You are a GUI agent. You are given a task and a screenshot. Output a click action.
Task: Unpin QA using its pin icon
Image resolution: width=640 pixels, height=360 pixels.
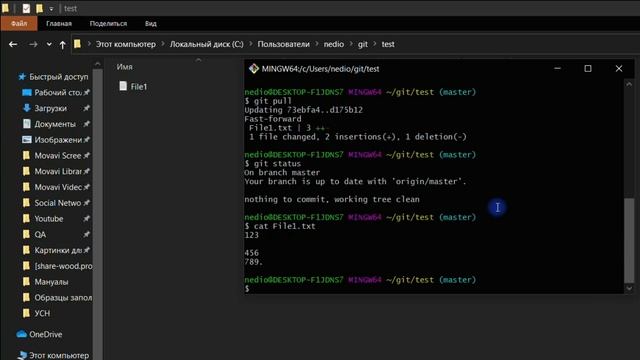point(87,235)
